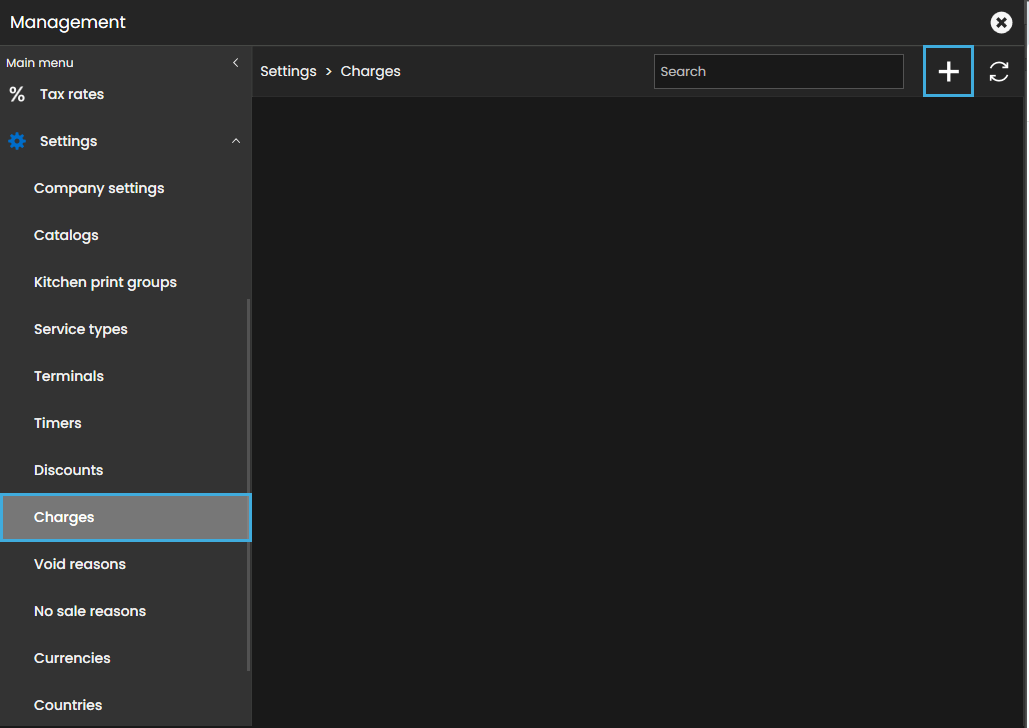Open Company settings
This screenshot has height=728, width=1029.
[x=99, y=188]
